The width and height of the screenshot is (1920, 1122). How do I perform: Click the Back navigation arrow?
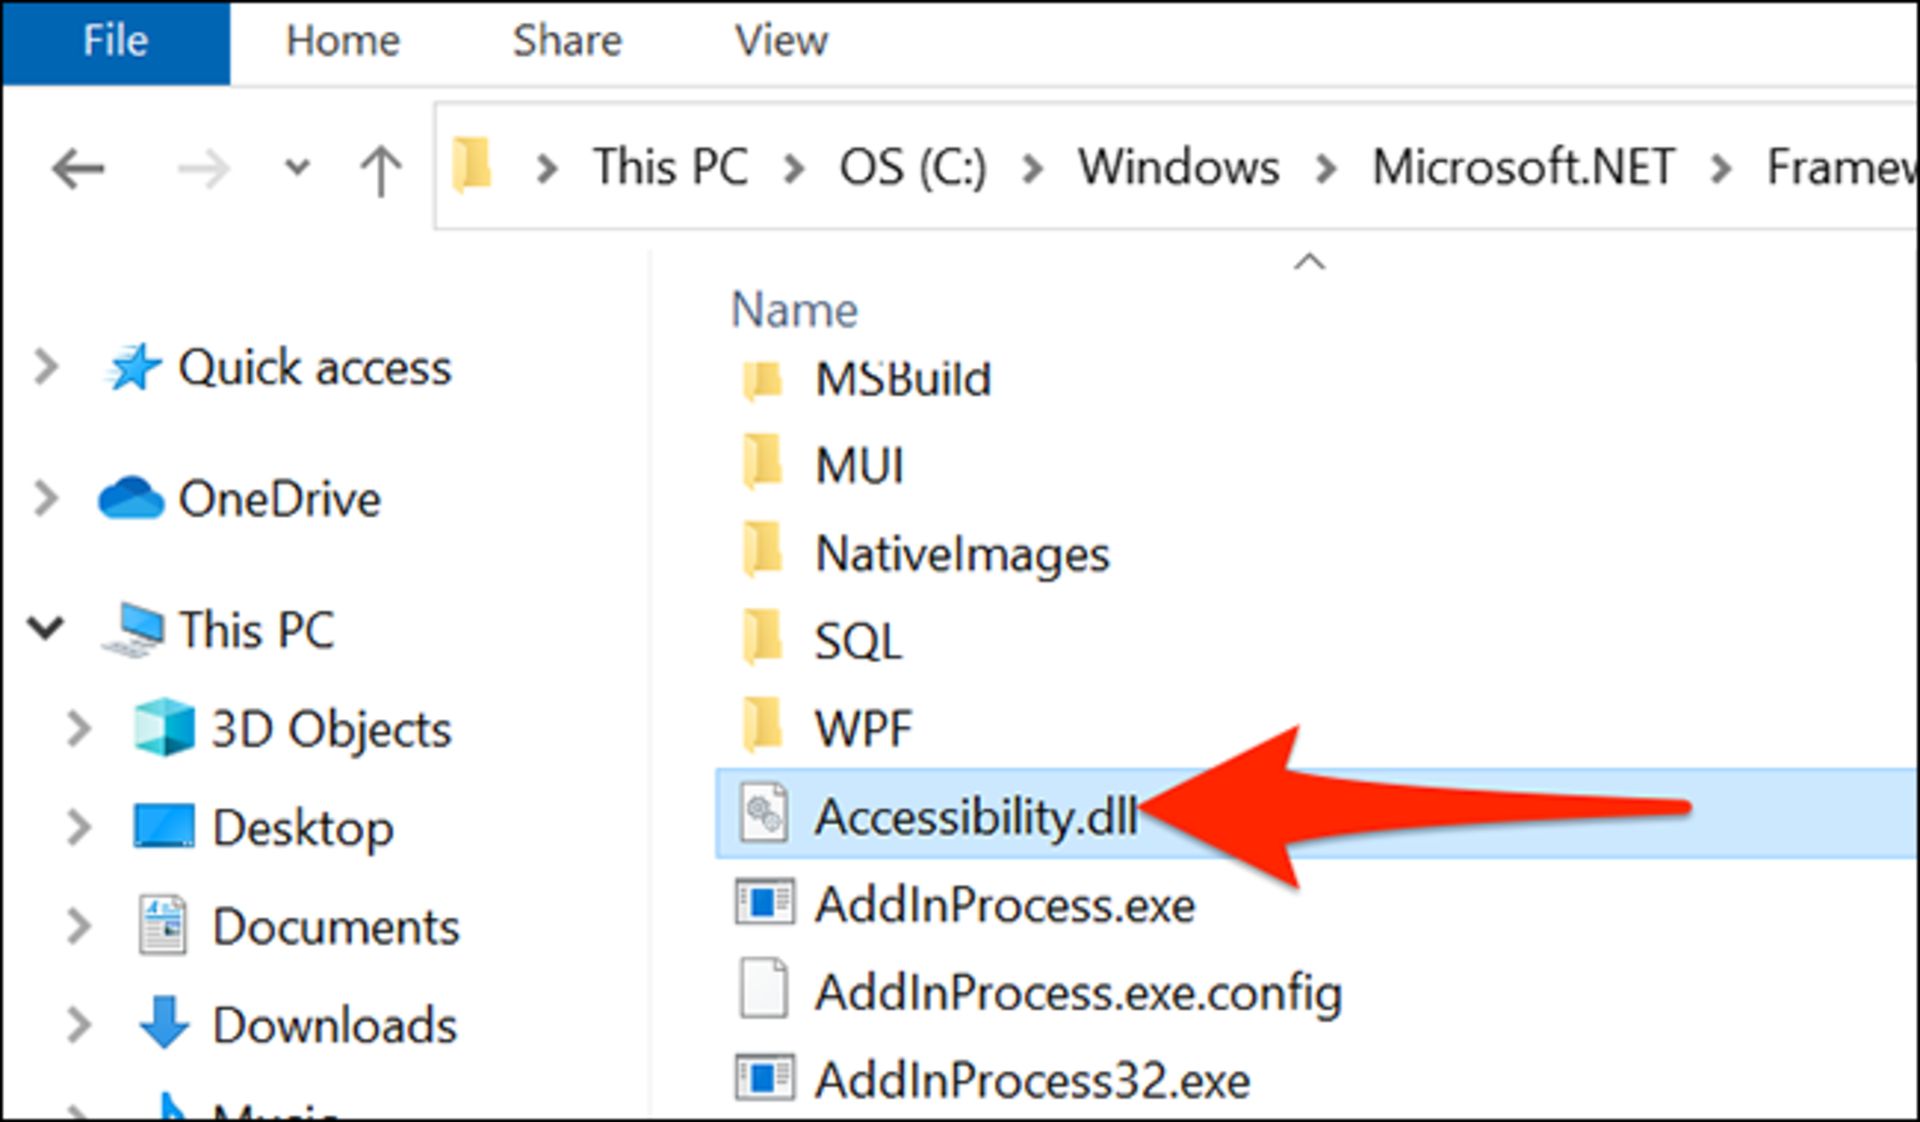click(78, 169)
